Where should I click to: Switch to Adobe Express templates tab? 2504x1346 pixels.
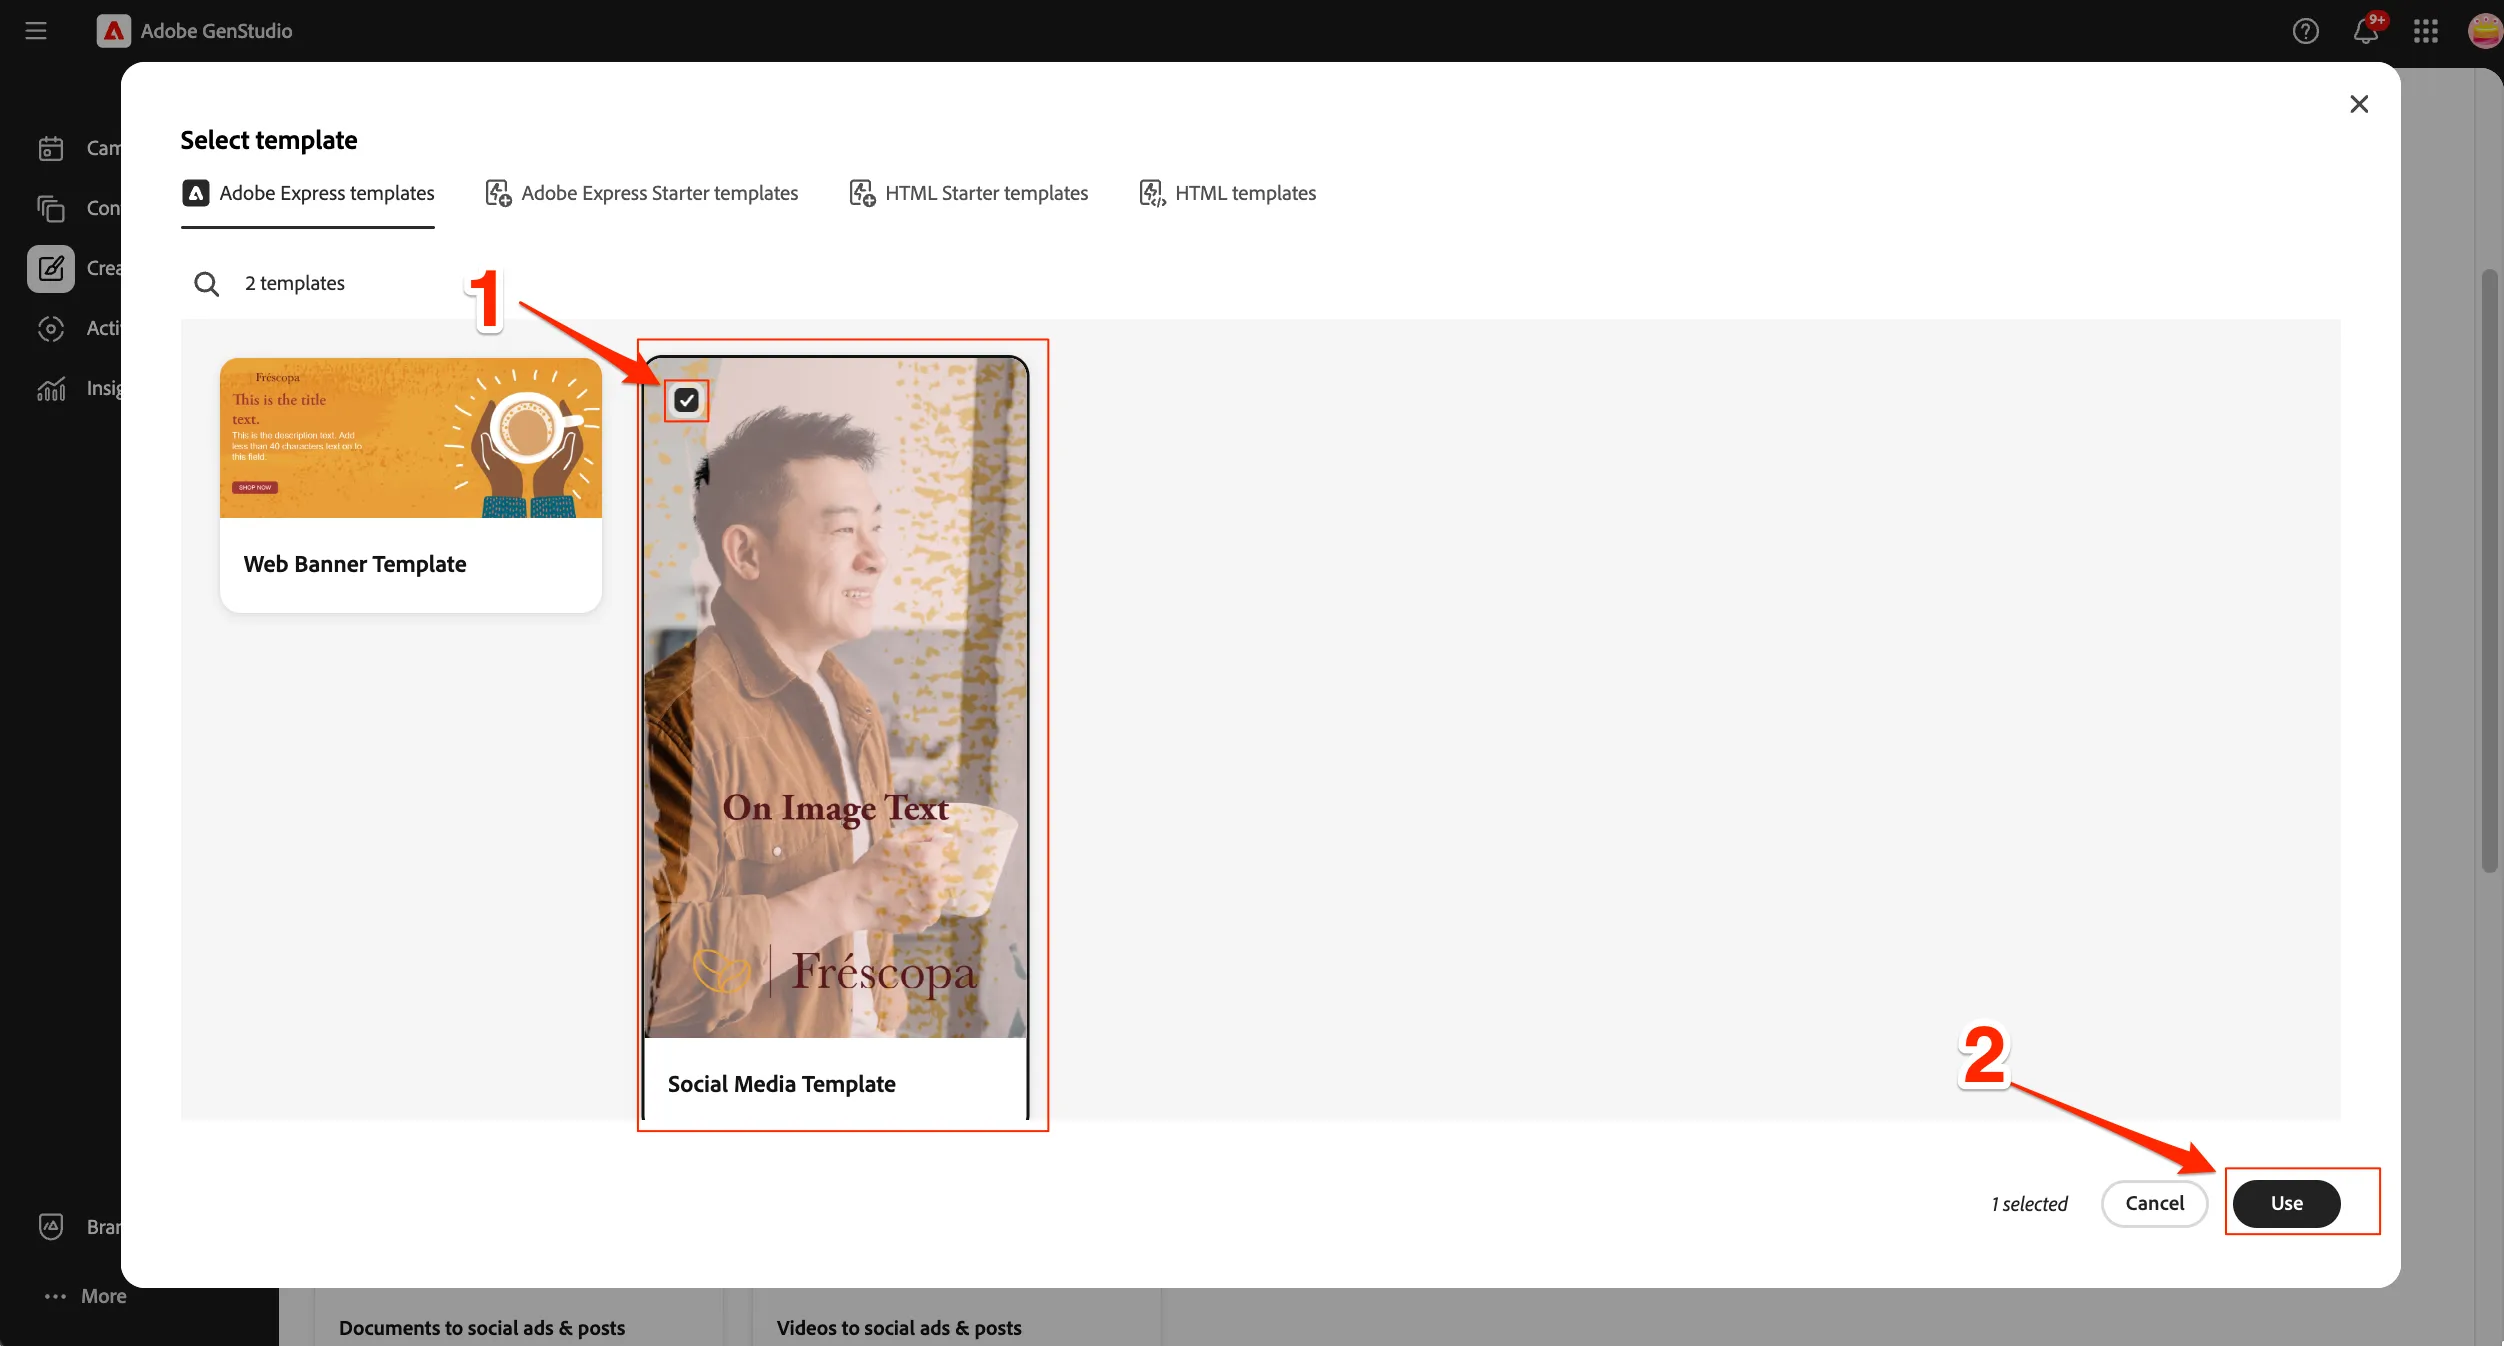(x=308, y=193)
